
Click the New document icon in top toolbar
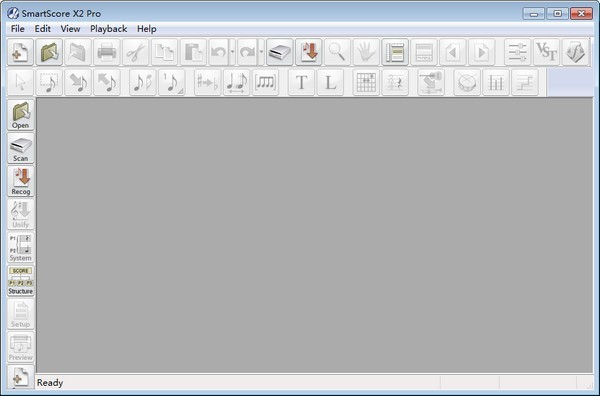20,52
